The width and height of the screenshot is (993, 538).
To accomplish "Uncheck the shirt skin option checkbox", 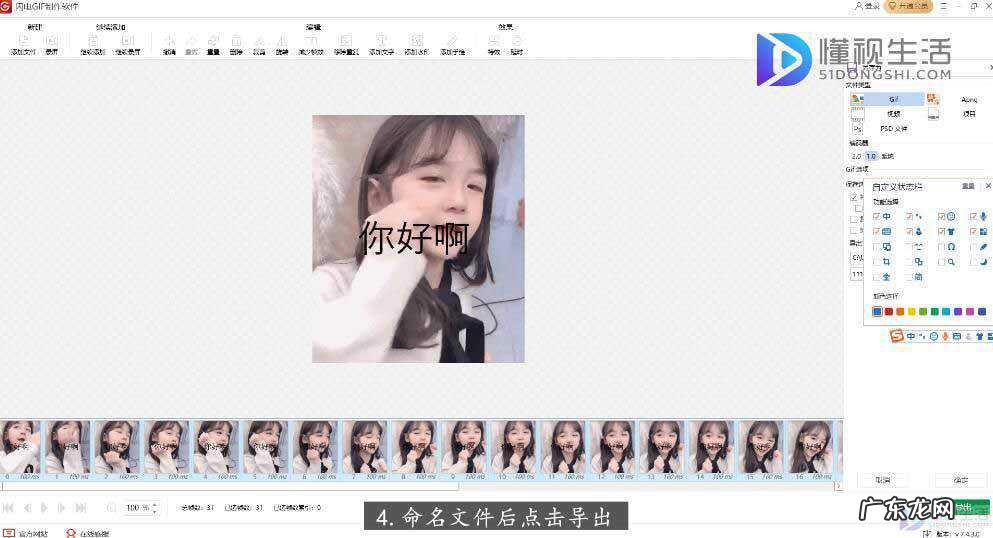I will click(942, 232).
